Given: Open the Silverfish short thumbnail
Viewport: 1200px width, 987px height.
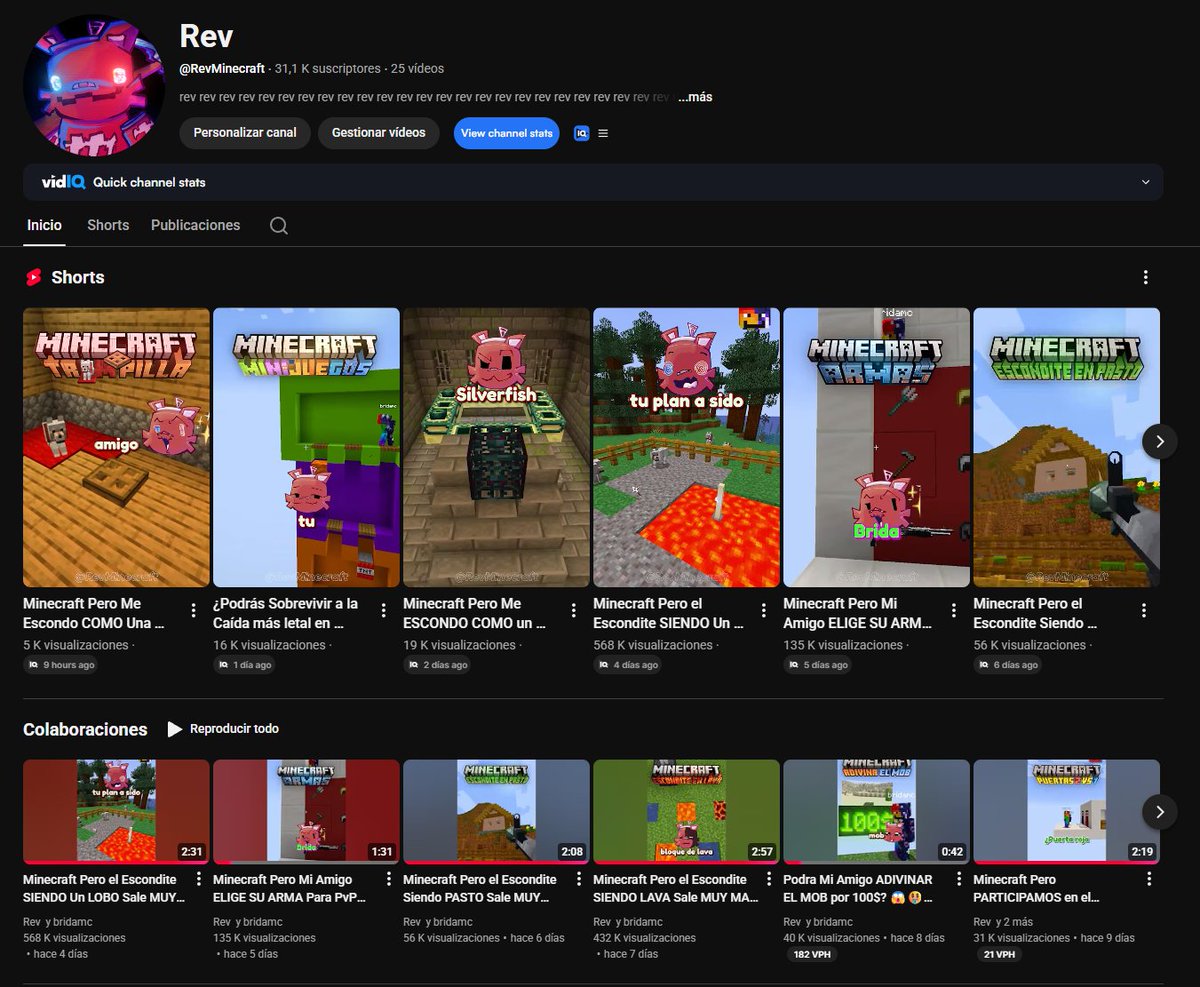Looking at the screenshot, I should (496, 447).
